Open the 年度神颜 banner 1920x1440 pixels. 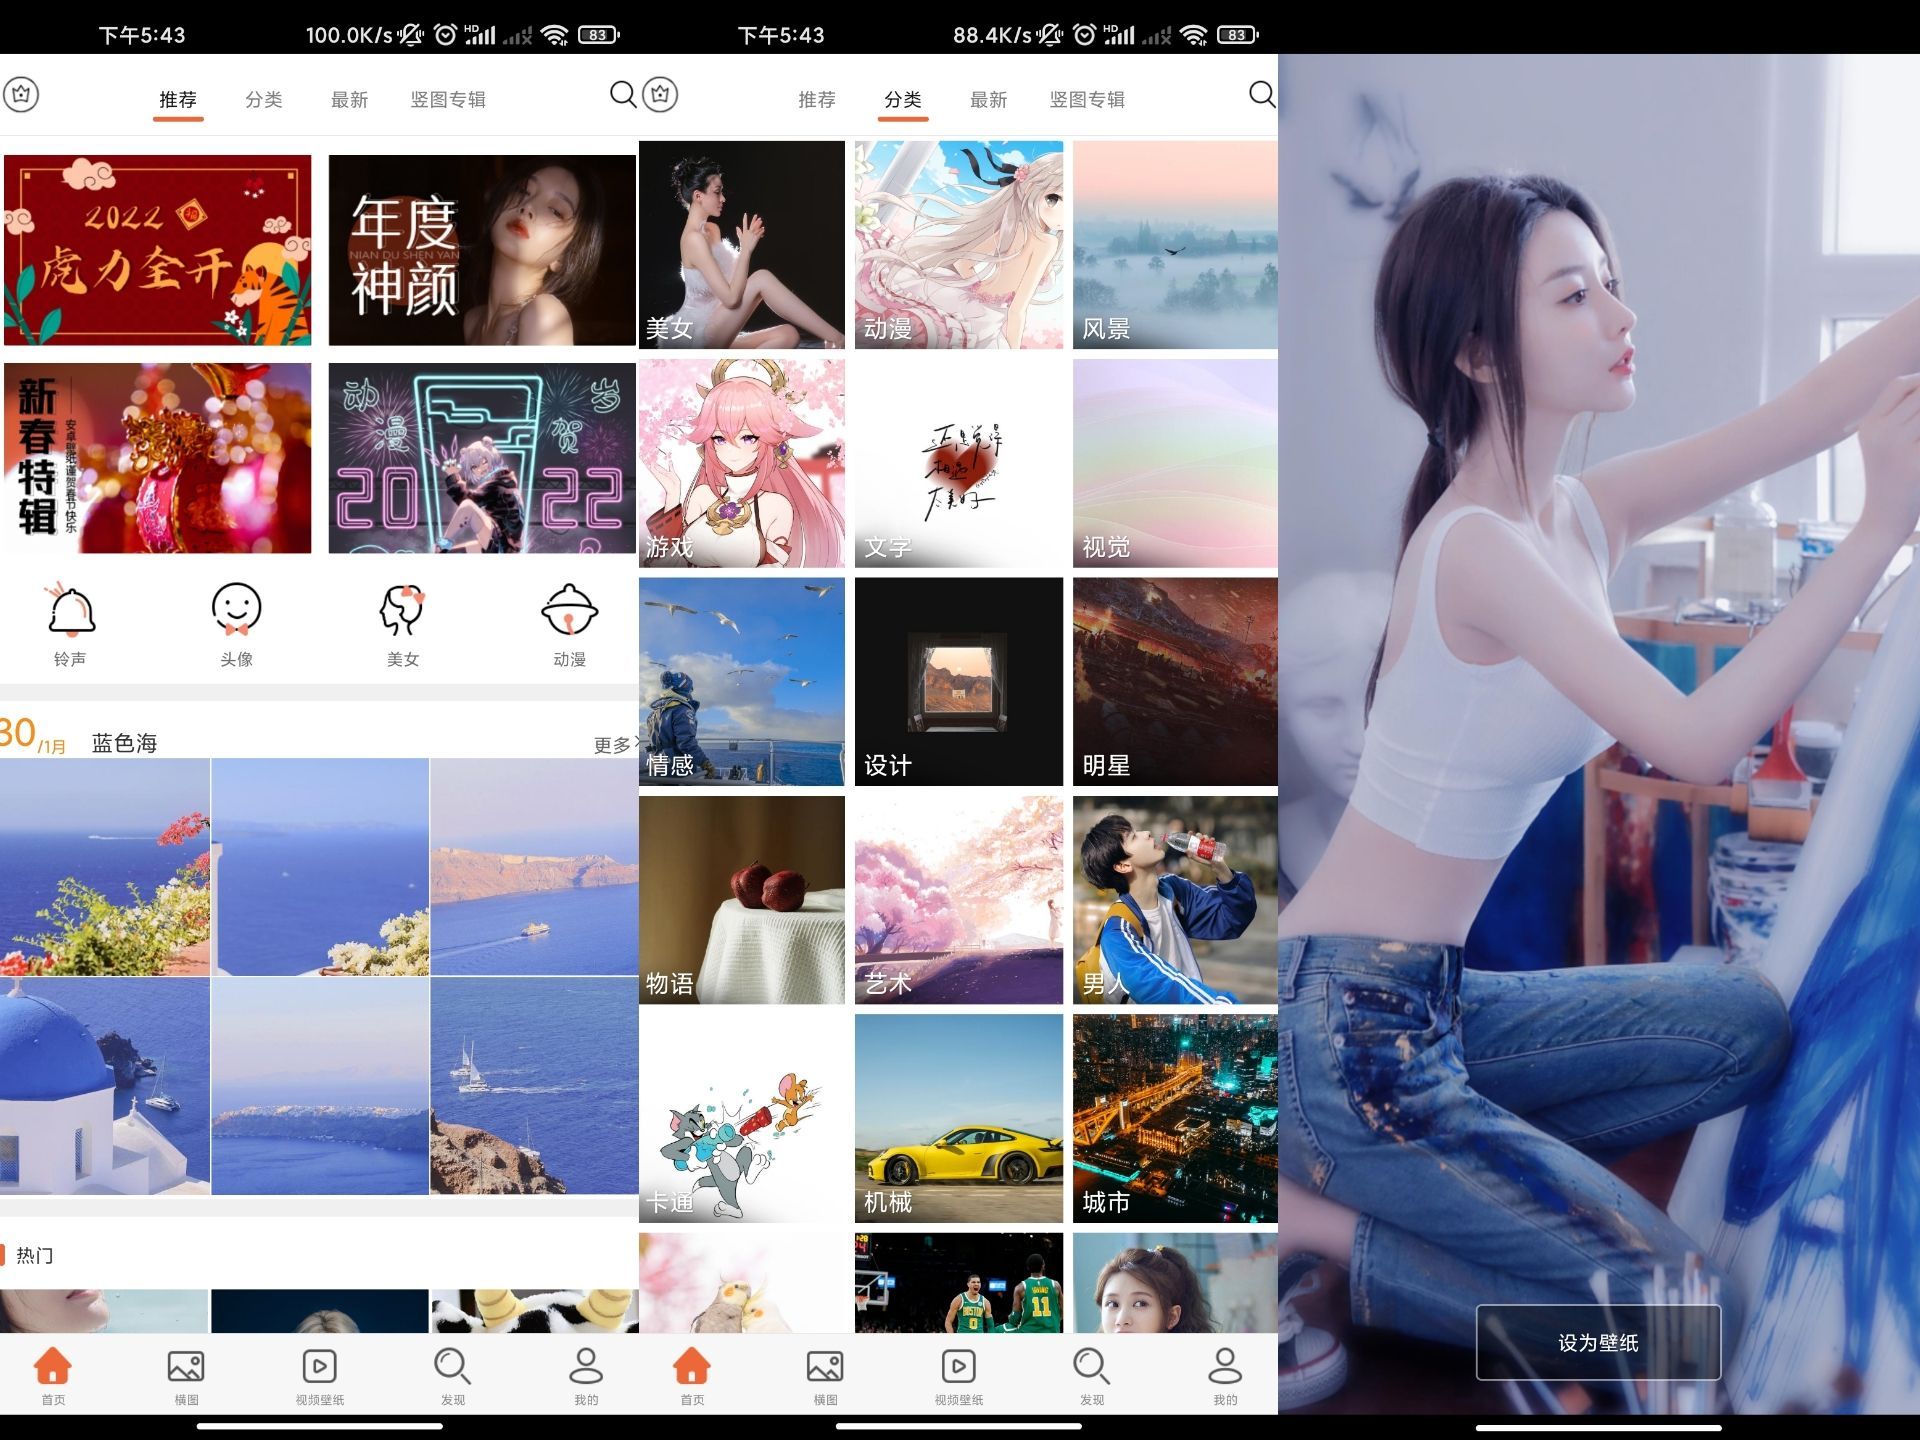[x=482, y=250]
